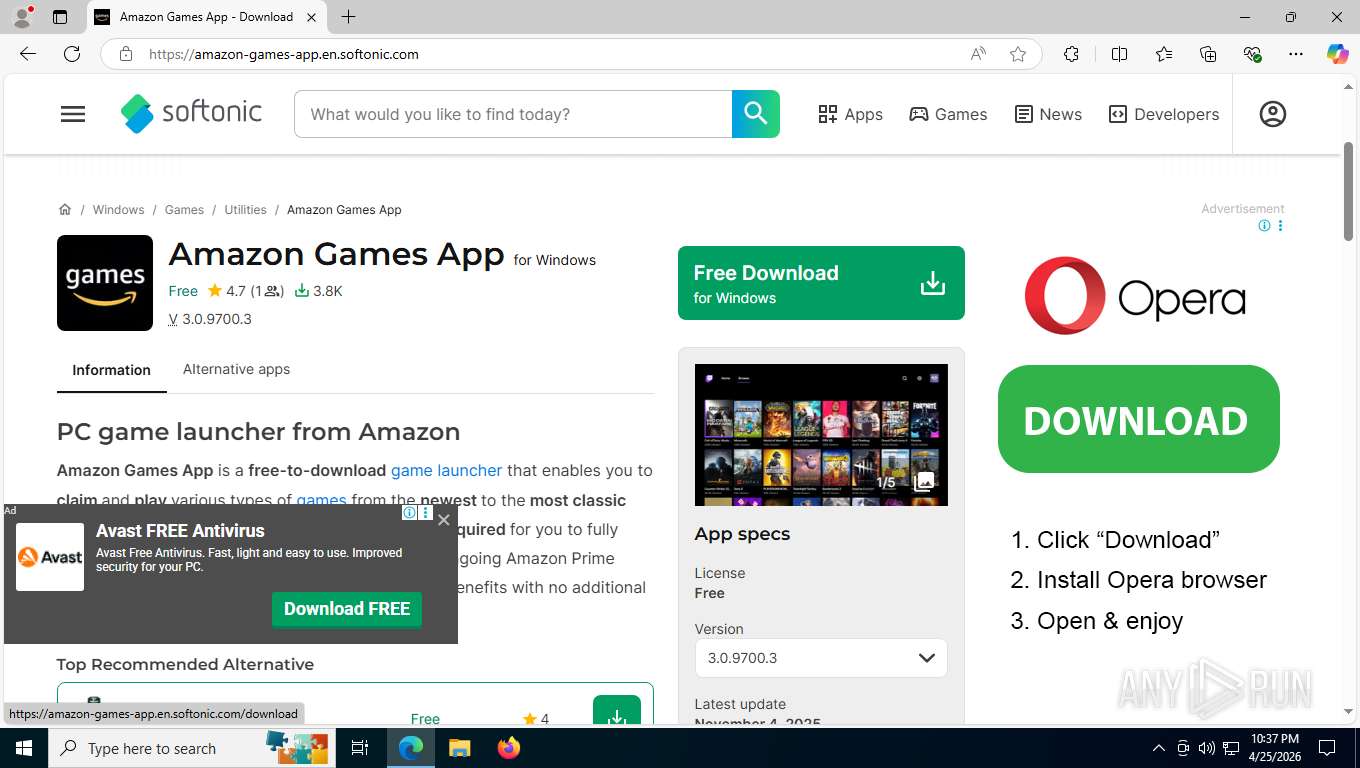Click the Free Download for Windows button
This screenshot has width=1360, height=768.
(821, 283)
